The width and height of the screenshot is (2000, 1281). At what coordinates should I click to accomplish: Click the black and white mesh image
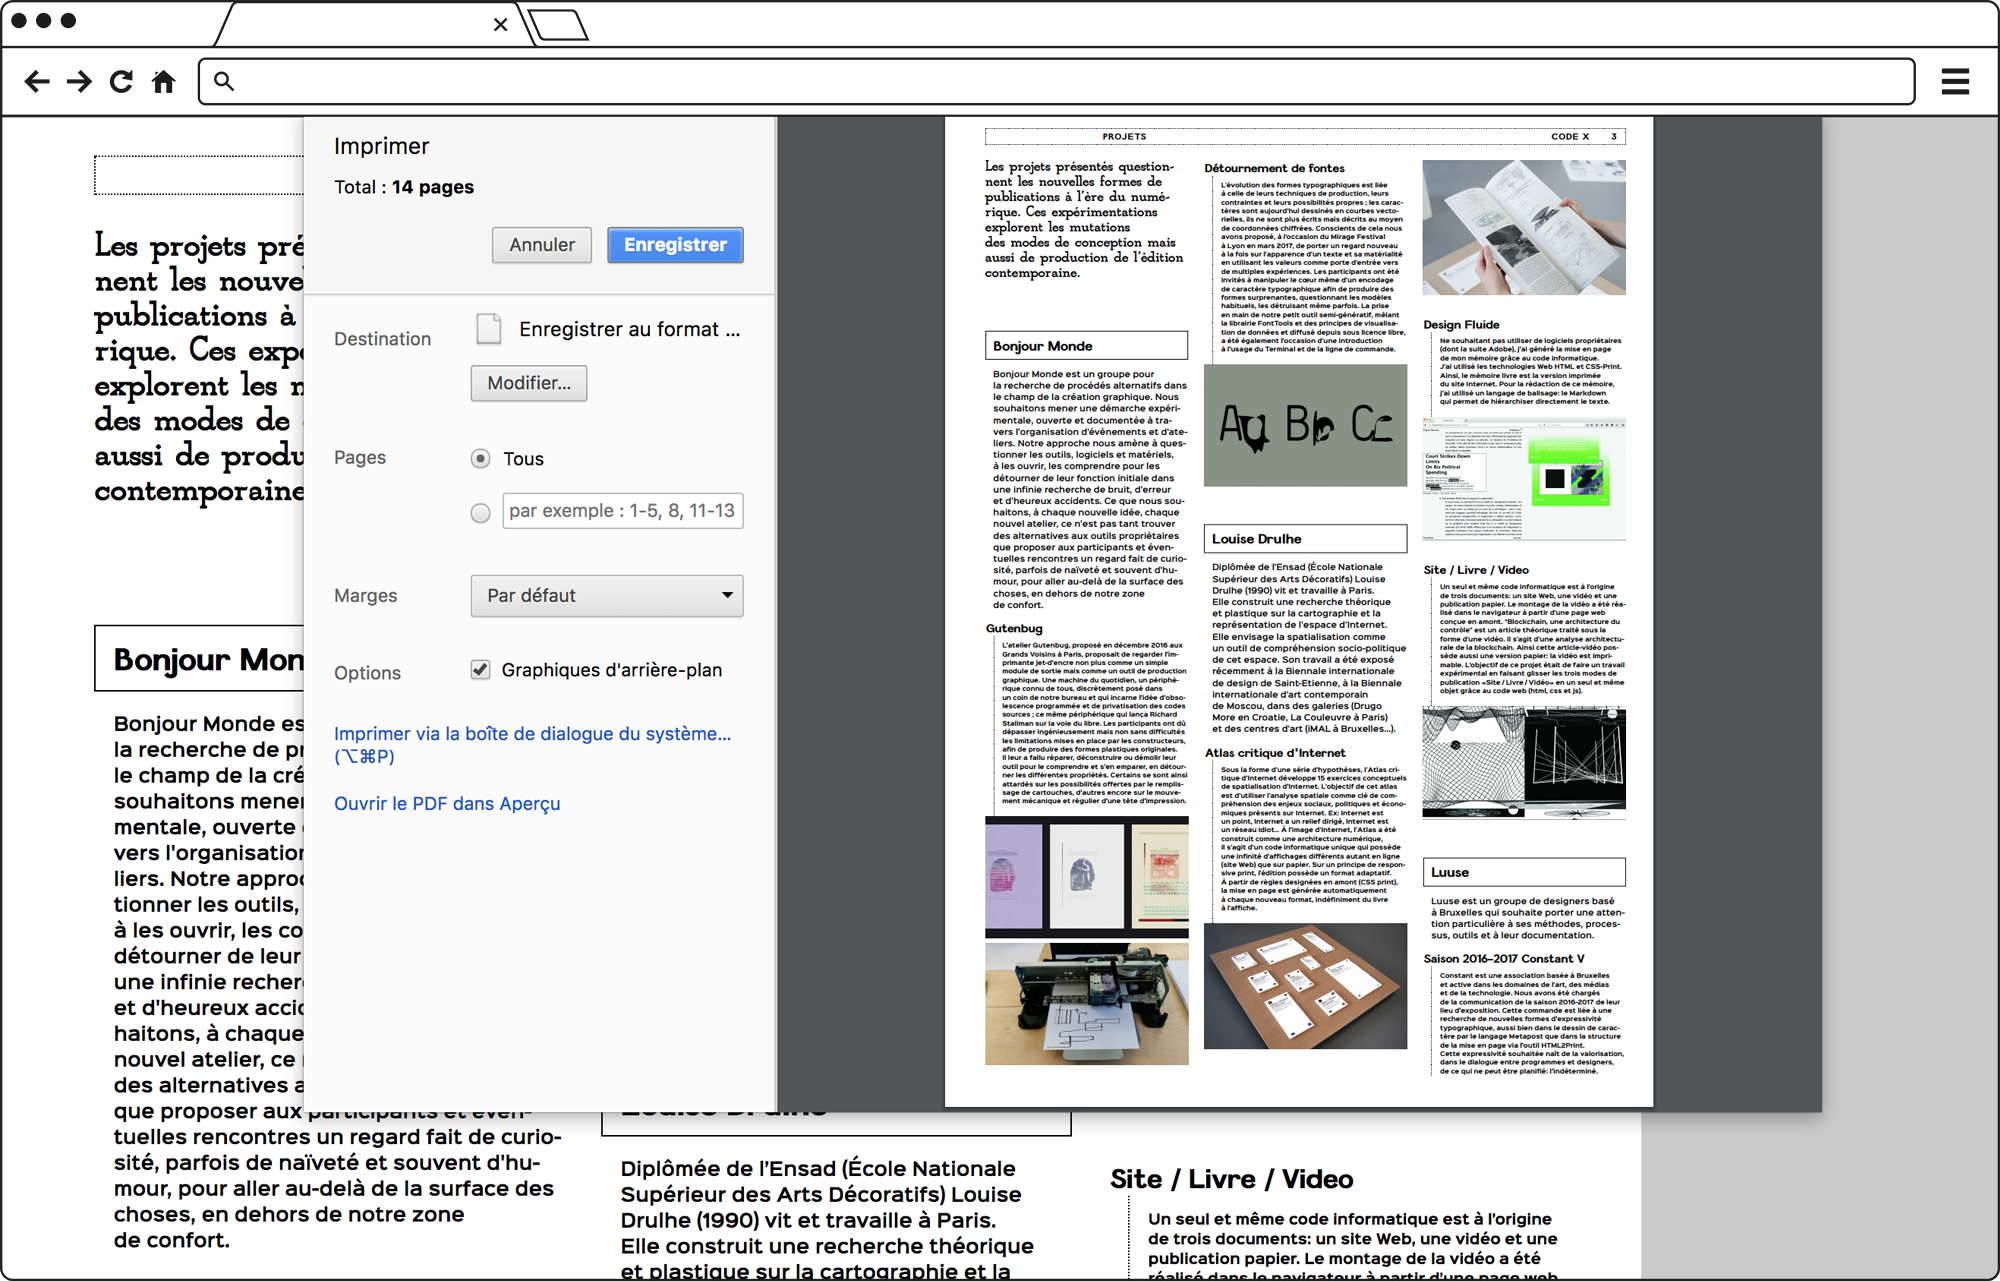(1524, 762)
